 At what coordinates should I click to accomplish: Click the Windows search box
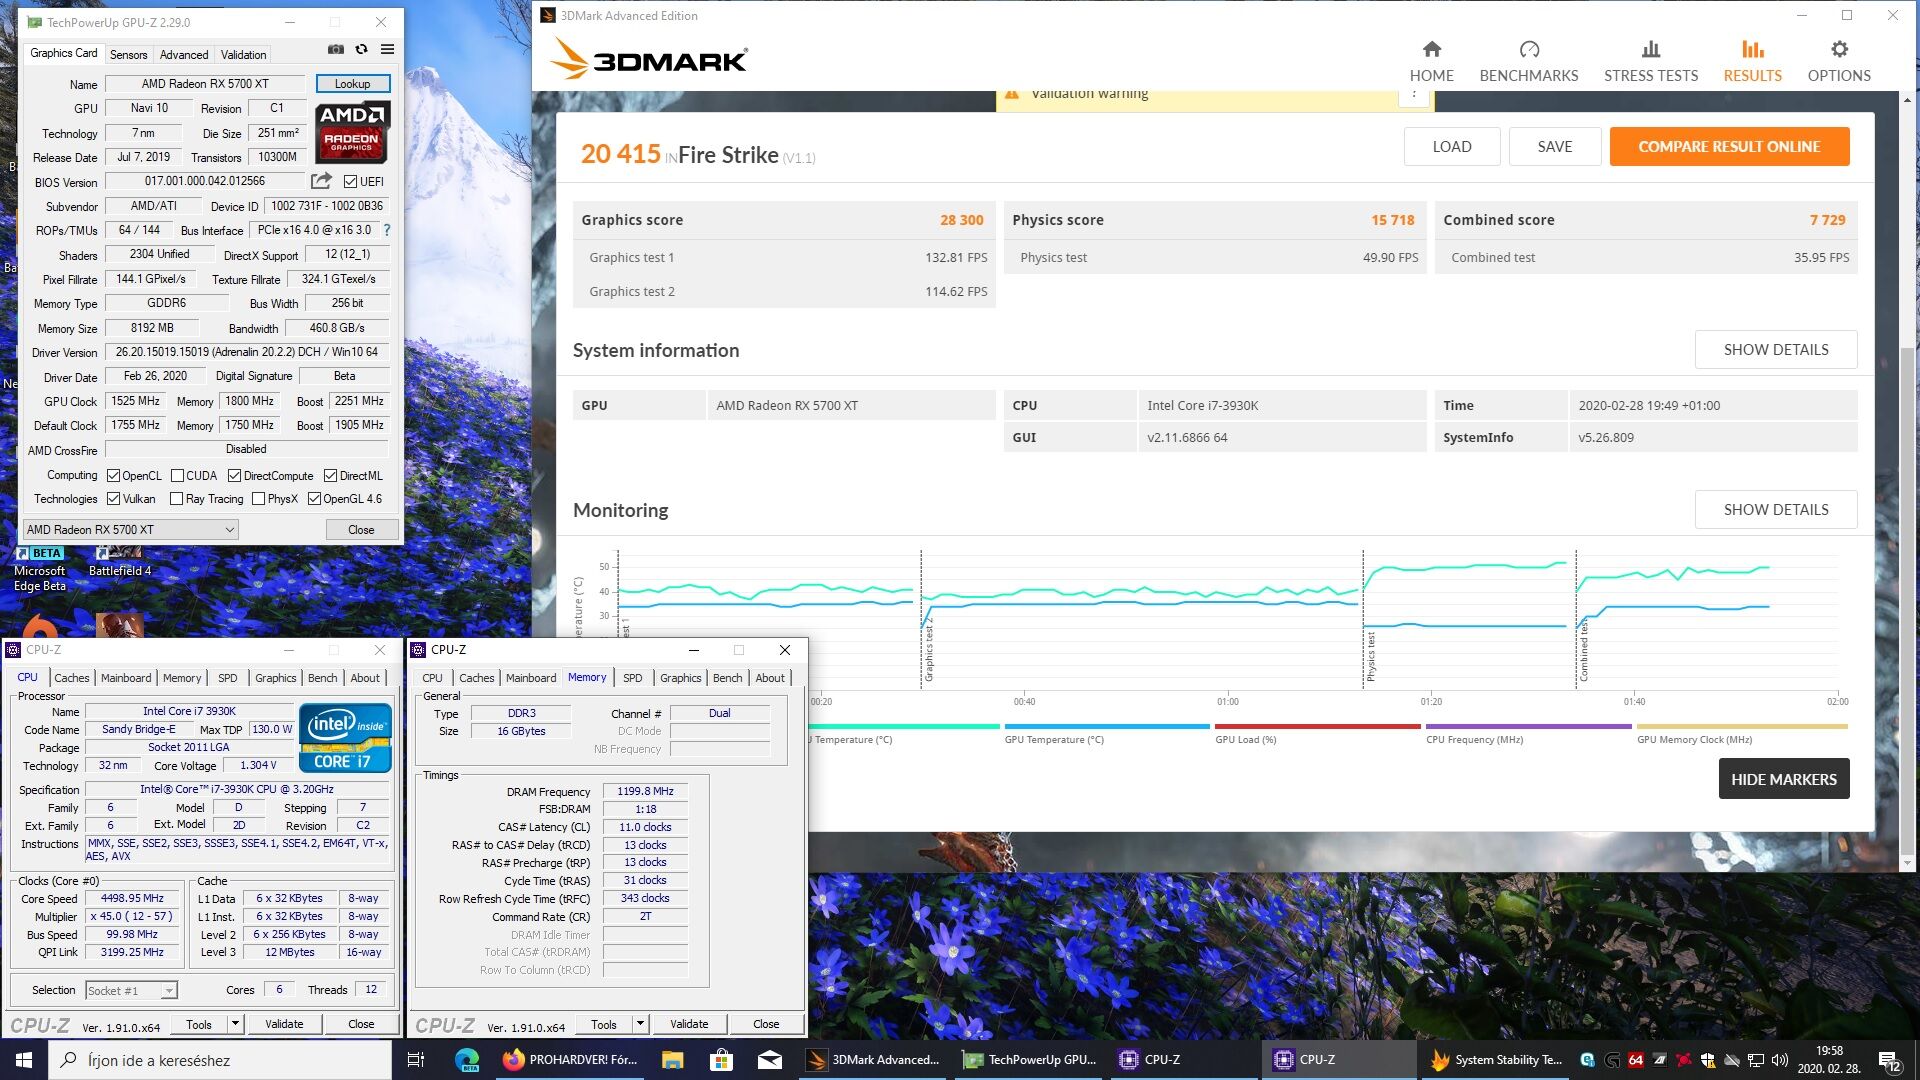pyautogui.click(x=220, y=1060)
